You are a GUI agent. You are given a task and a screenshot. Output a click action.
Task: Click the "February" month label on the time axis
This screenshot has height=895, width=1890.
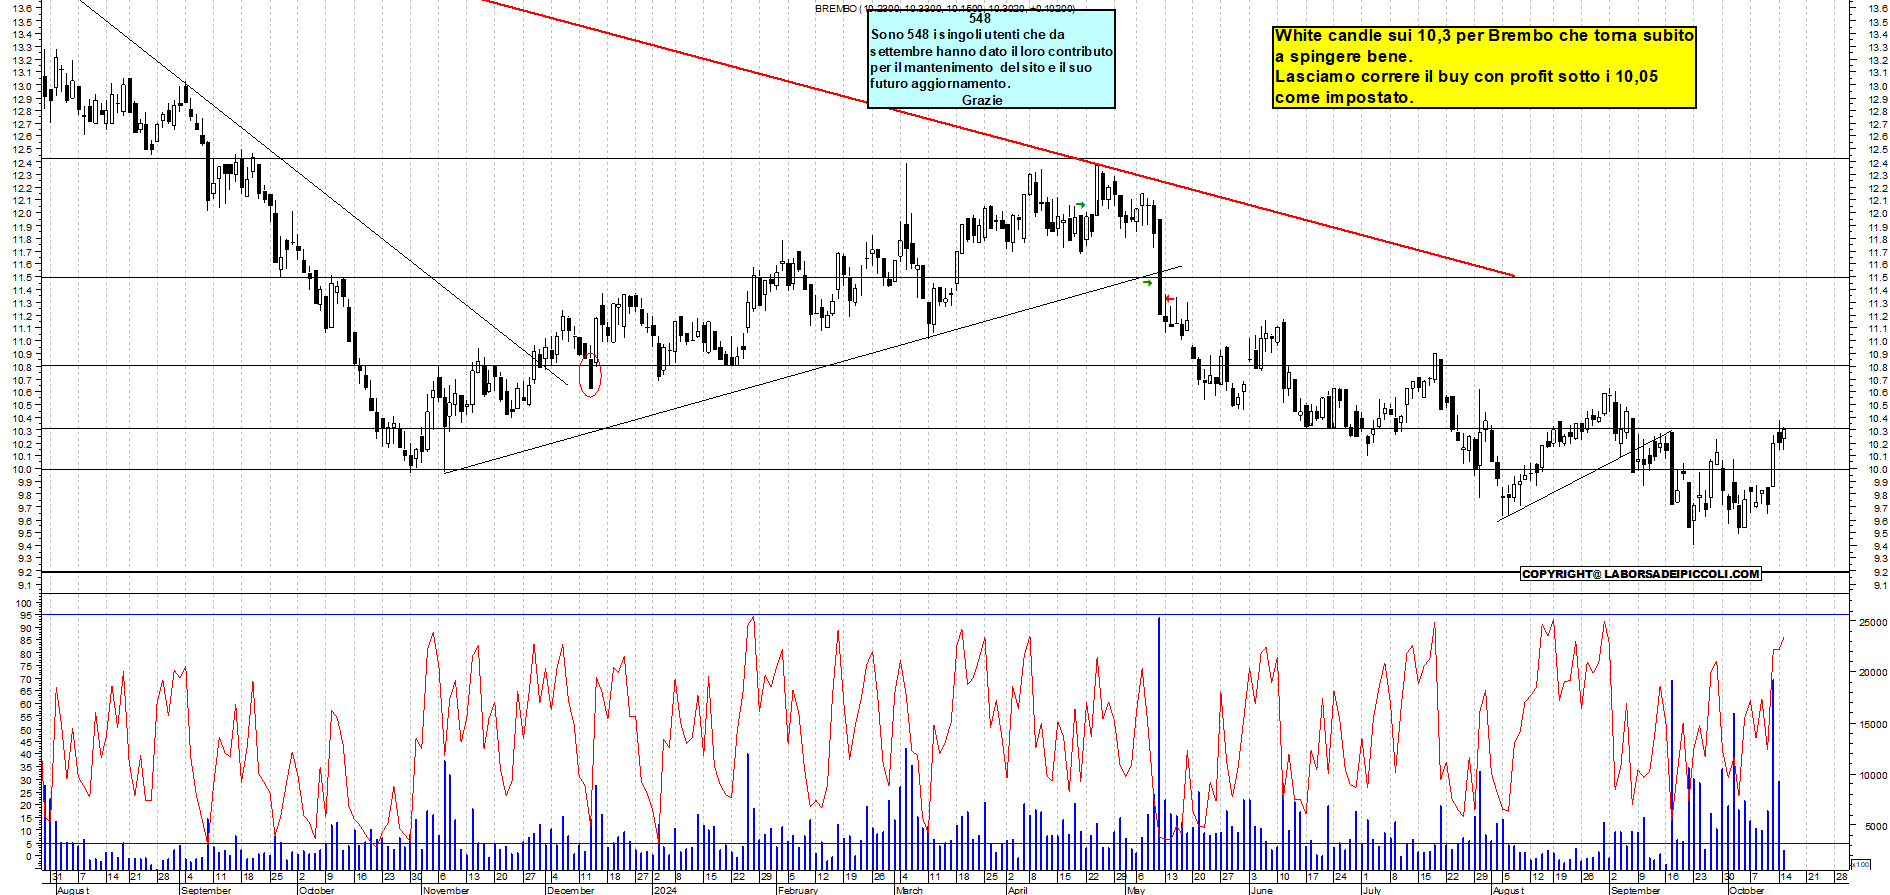(x=798, y=890)
